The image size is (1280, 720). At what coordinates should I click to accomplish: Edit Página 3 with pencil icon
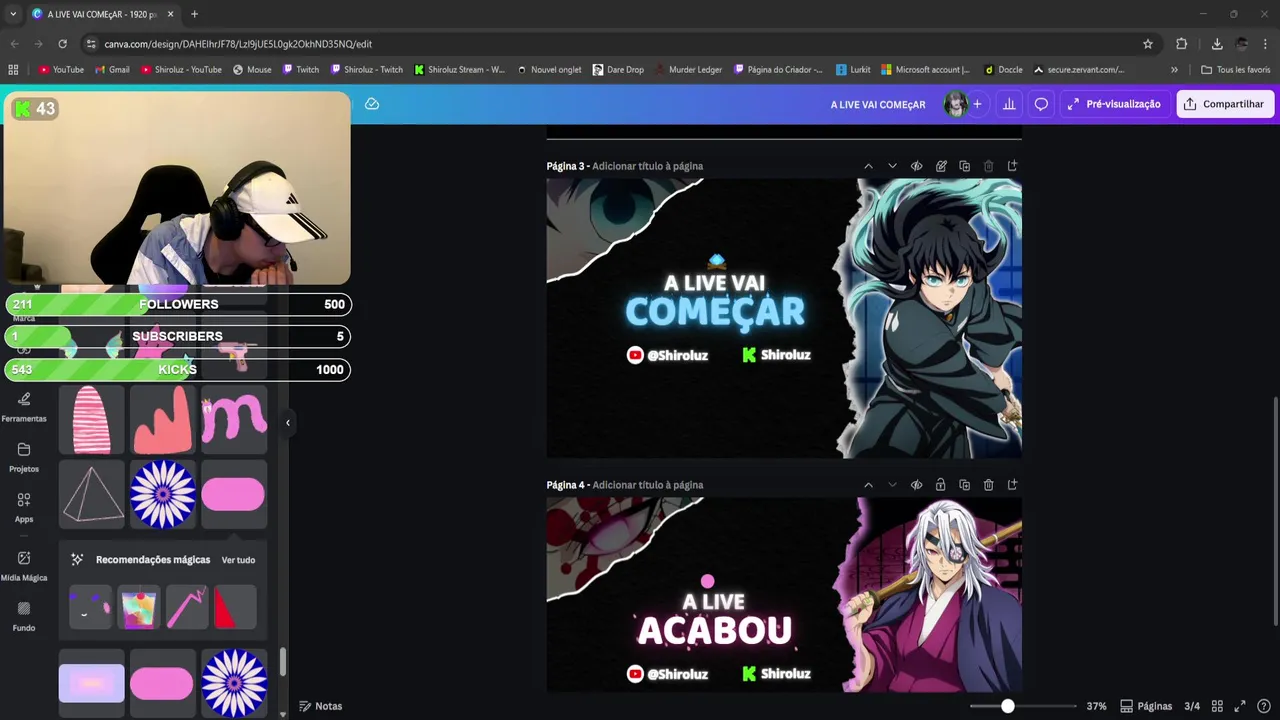941,166
